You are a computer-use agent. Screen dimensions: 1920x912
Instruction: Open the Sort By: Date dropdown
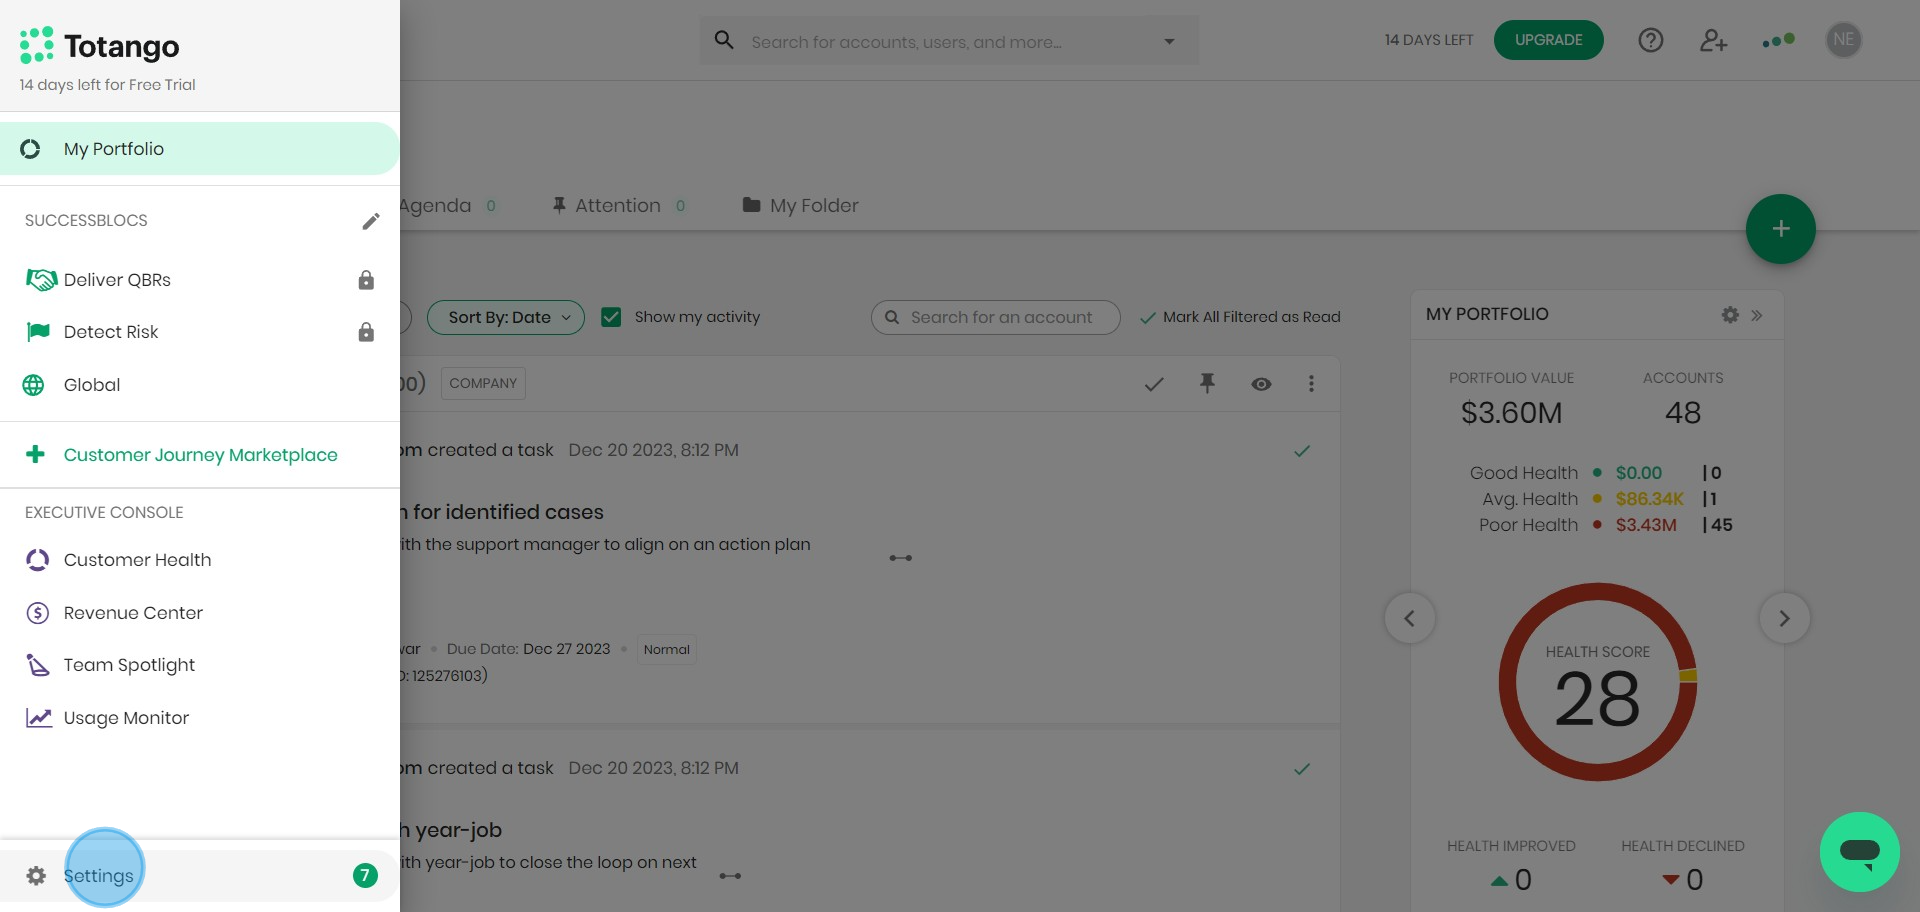(x=506, y=318)
